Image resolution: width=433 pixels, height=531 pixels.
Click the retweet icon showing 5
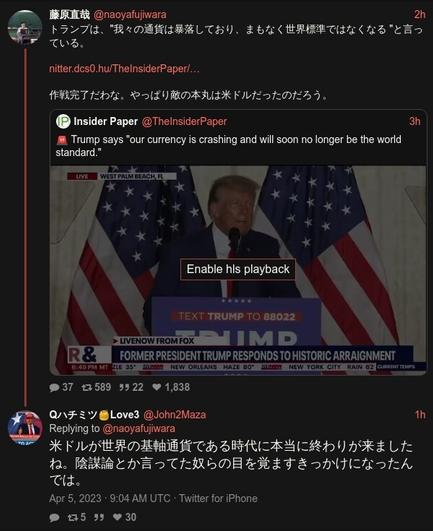[x=72, y=517]
